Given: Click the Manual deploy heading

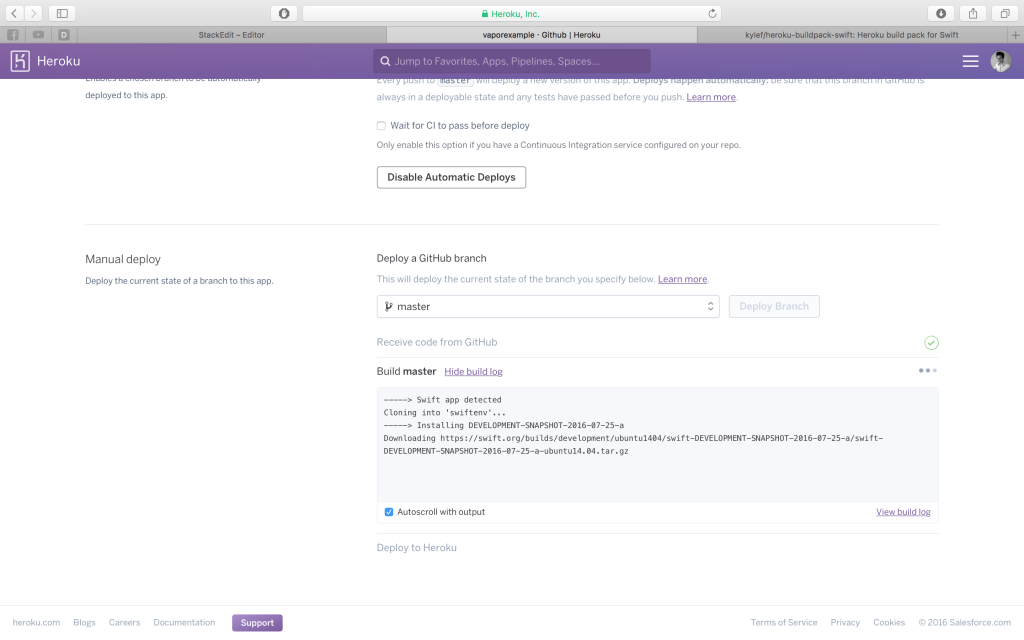Looking at the screenshot, I should tap(123, 259).
